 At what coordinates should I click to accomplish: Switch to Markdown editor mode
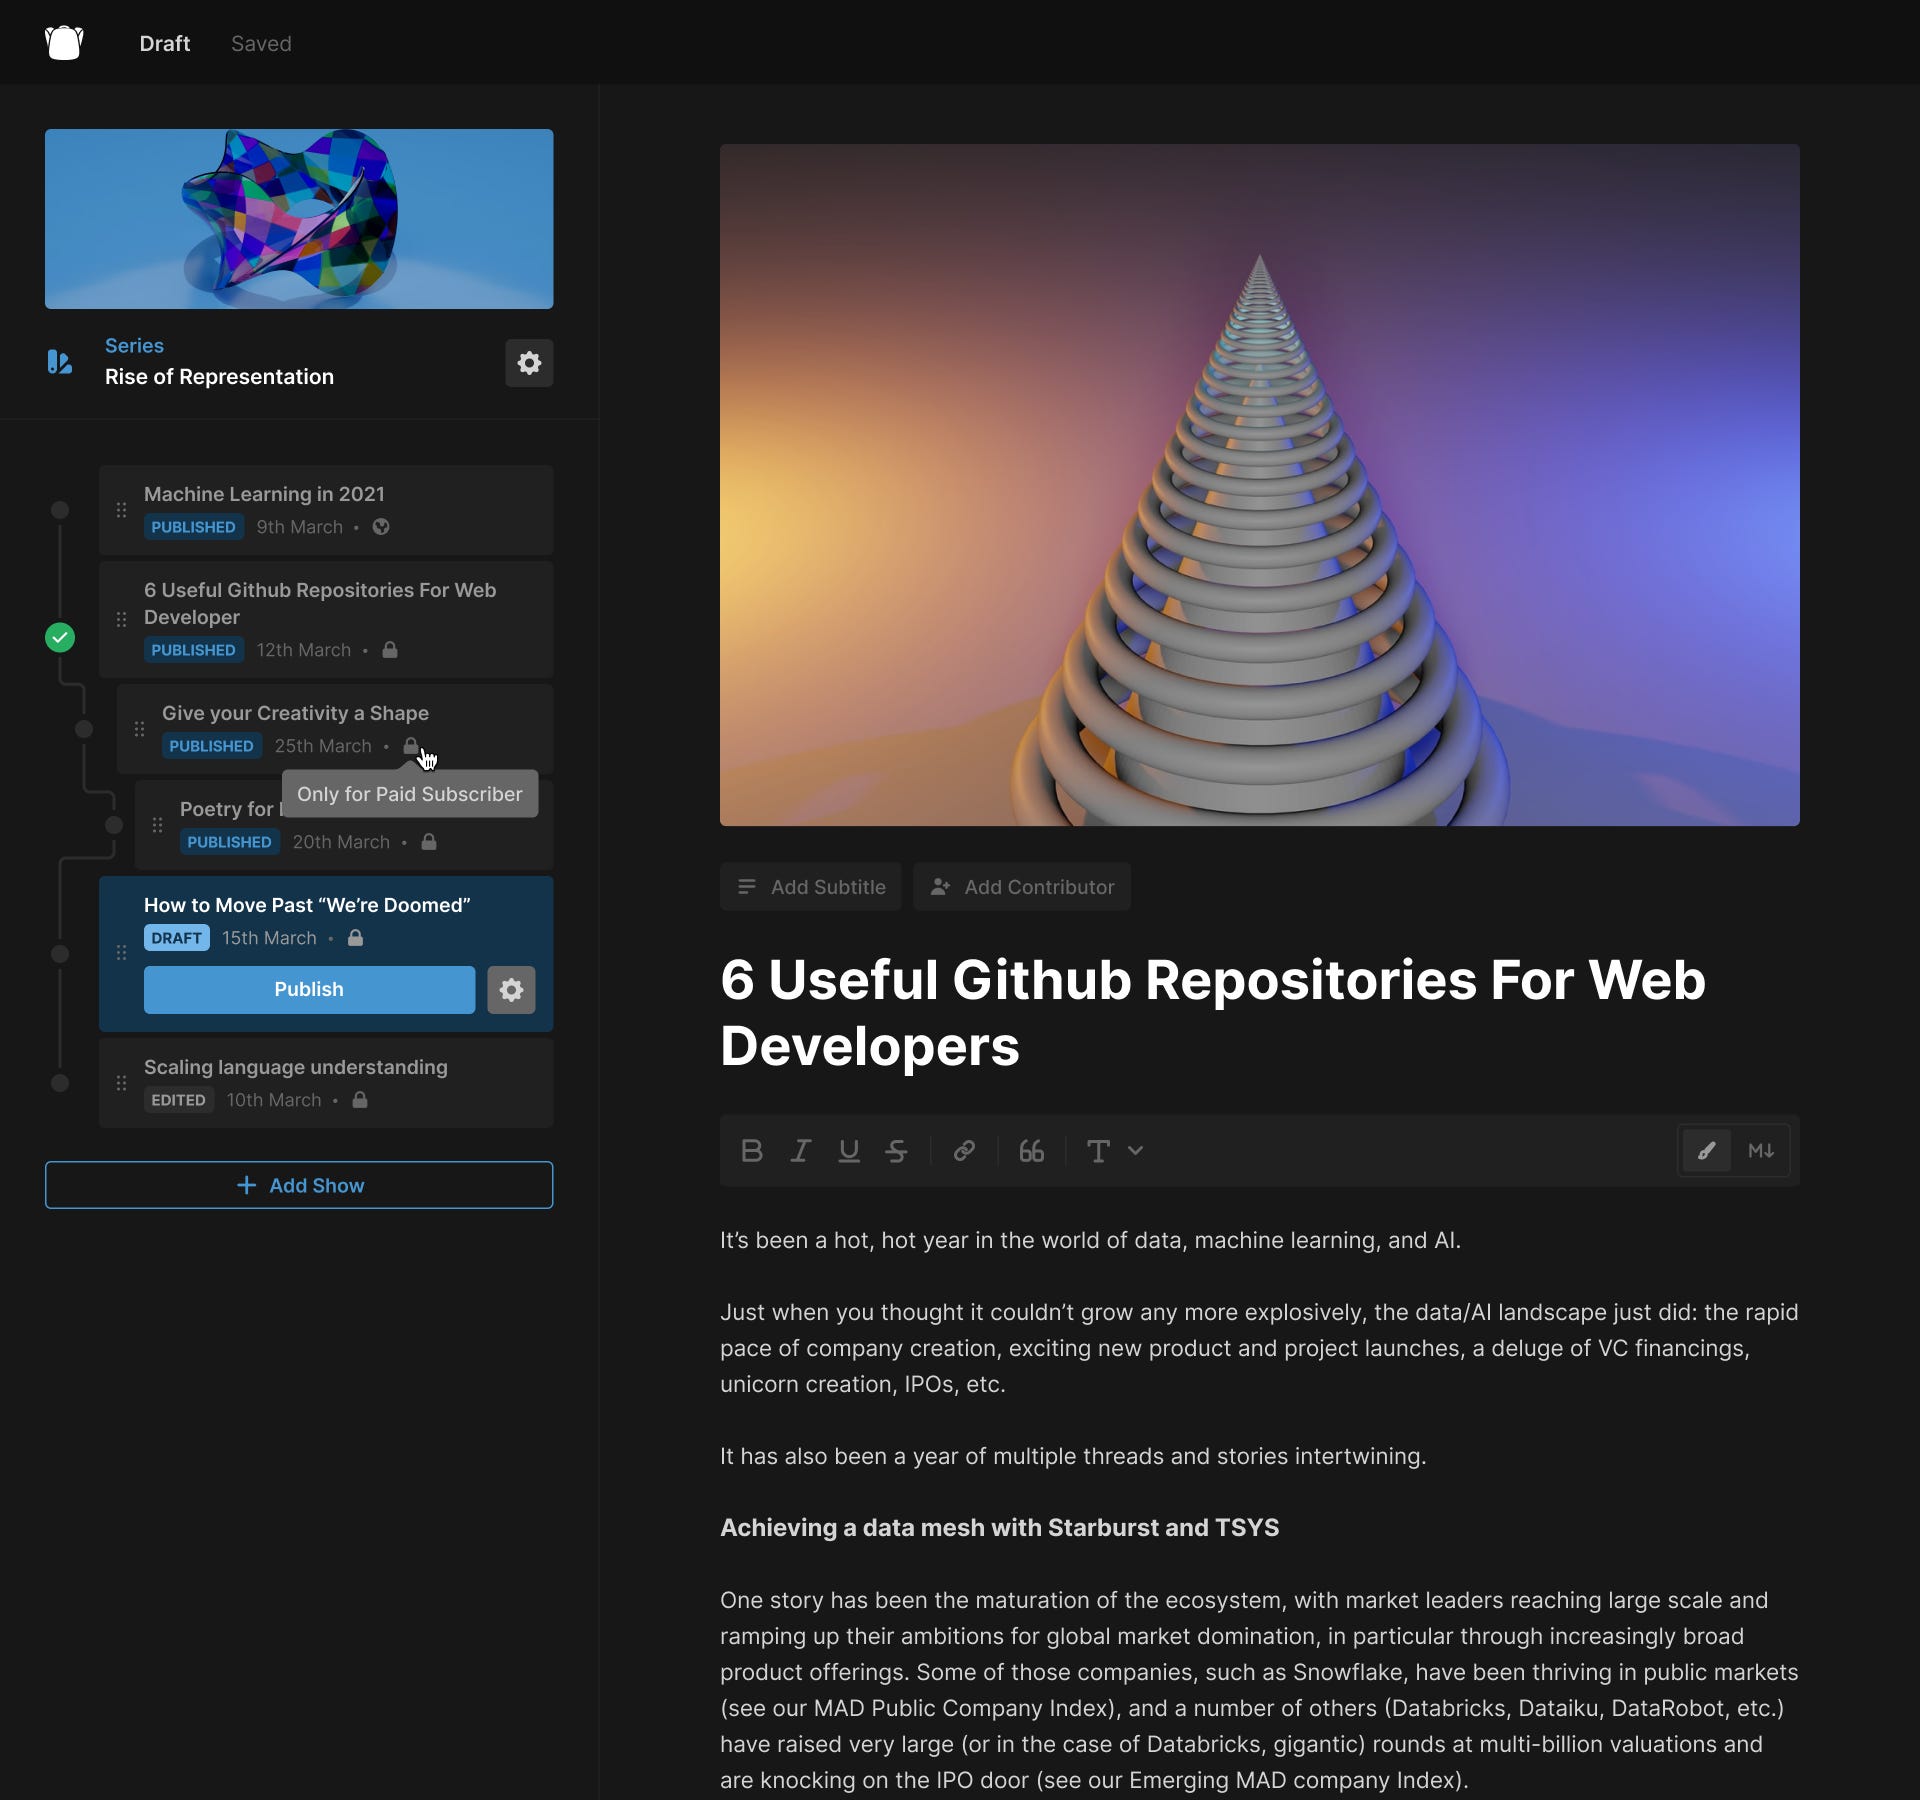1761,1151
